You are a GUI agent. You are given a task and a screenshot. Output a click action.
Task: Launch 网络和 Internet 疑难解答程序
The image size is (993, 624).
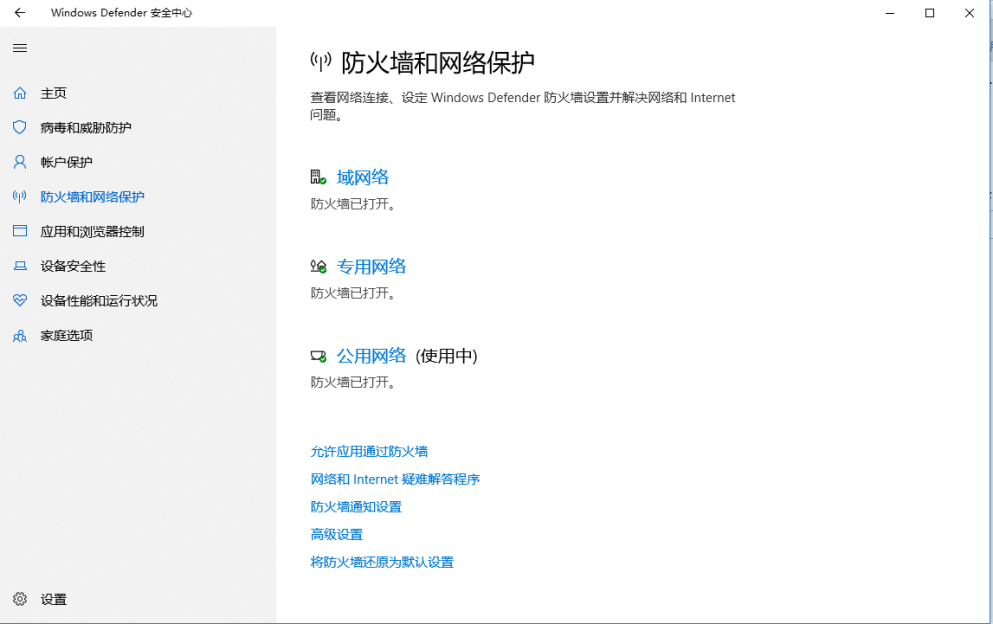[395, 480]
